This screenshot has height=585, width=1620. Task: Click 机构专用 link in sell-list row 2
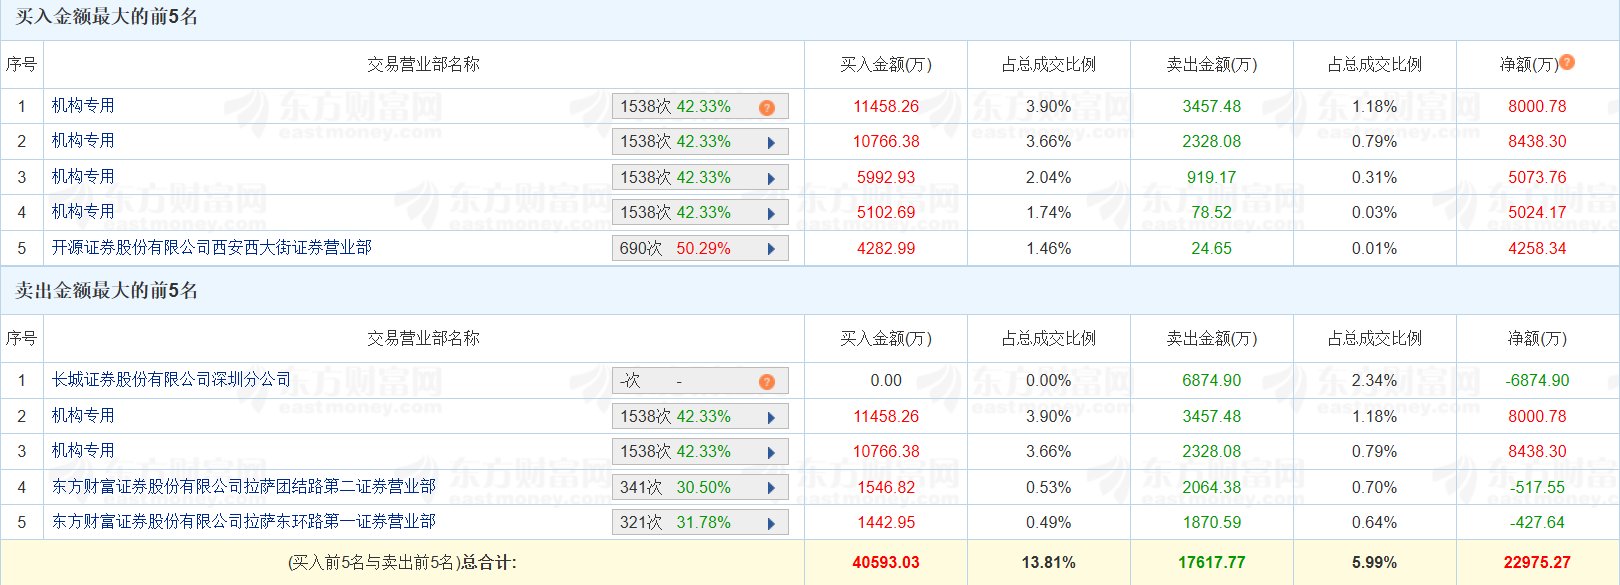coord(83,415)
